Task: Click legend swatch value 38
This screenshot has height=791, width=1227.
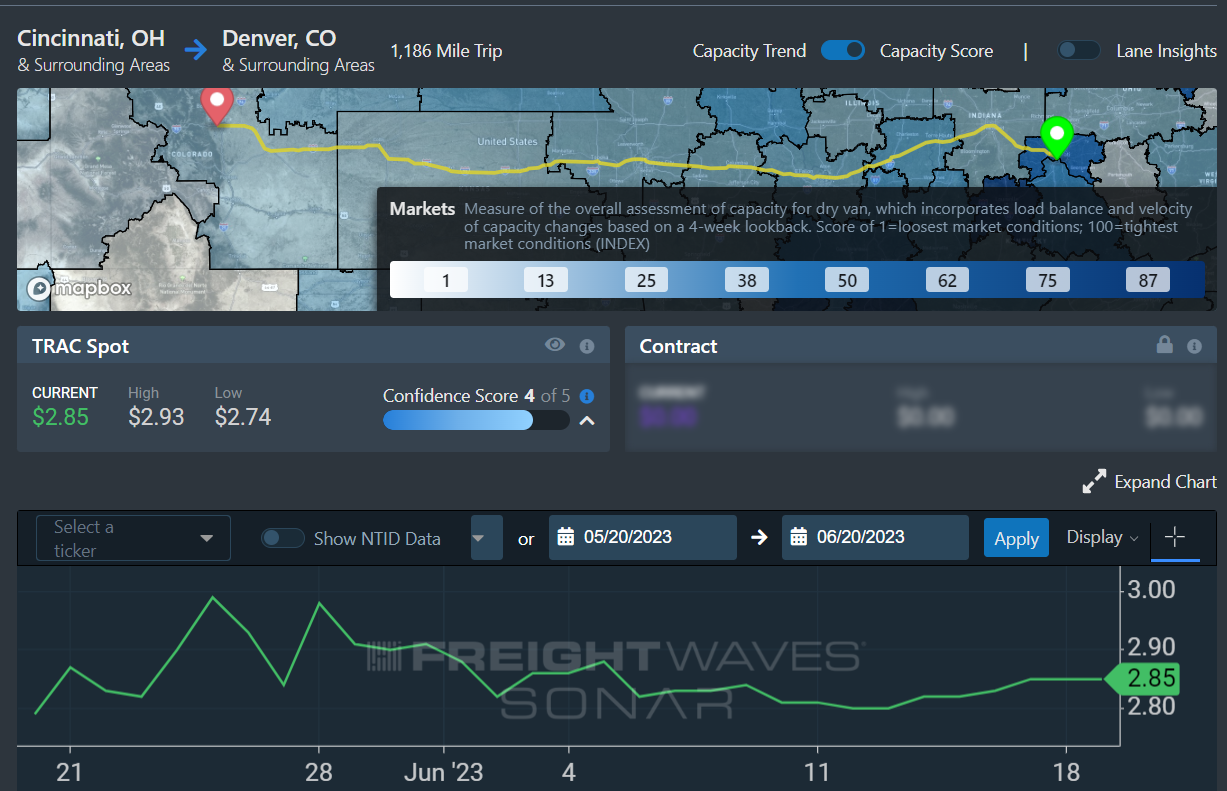Action: click(747, 280)
